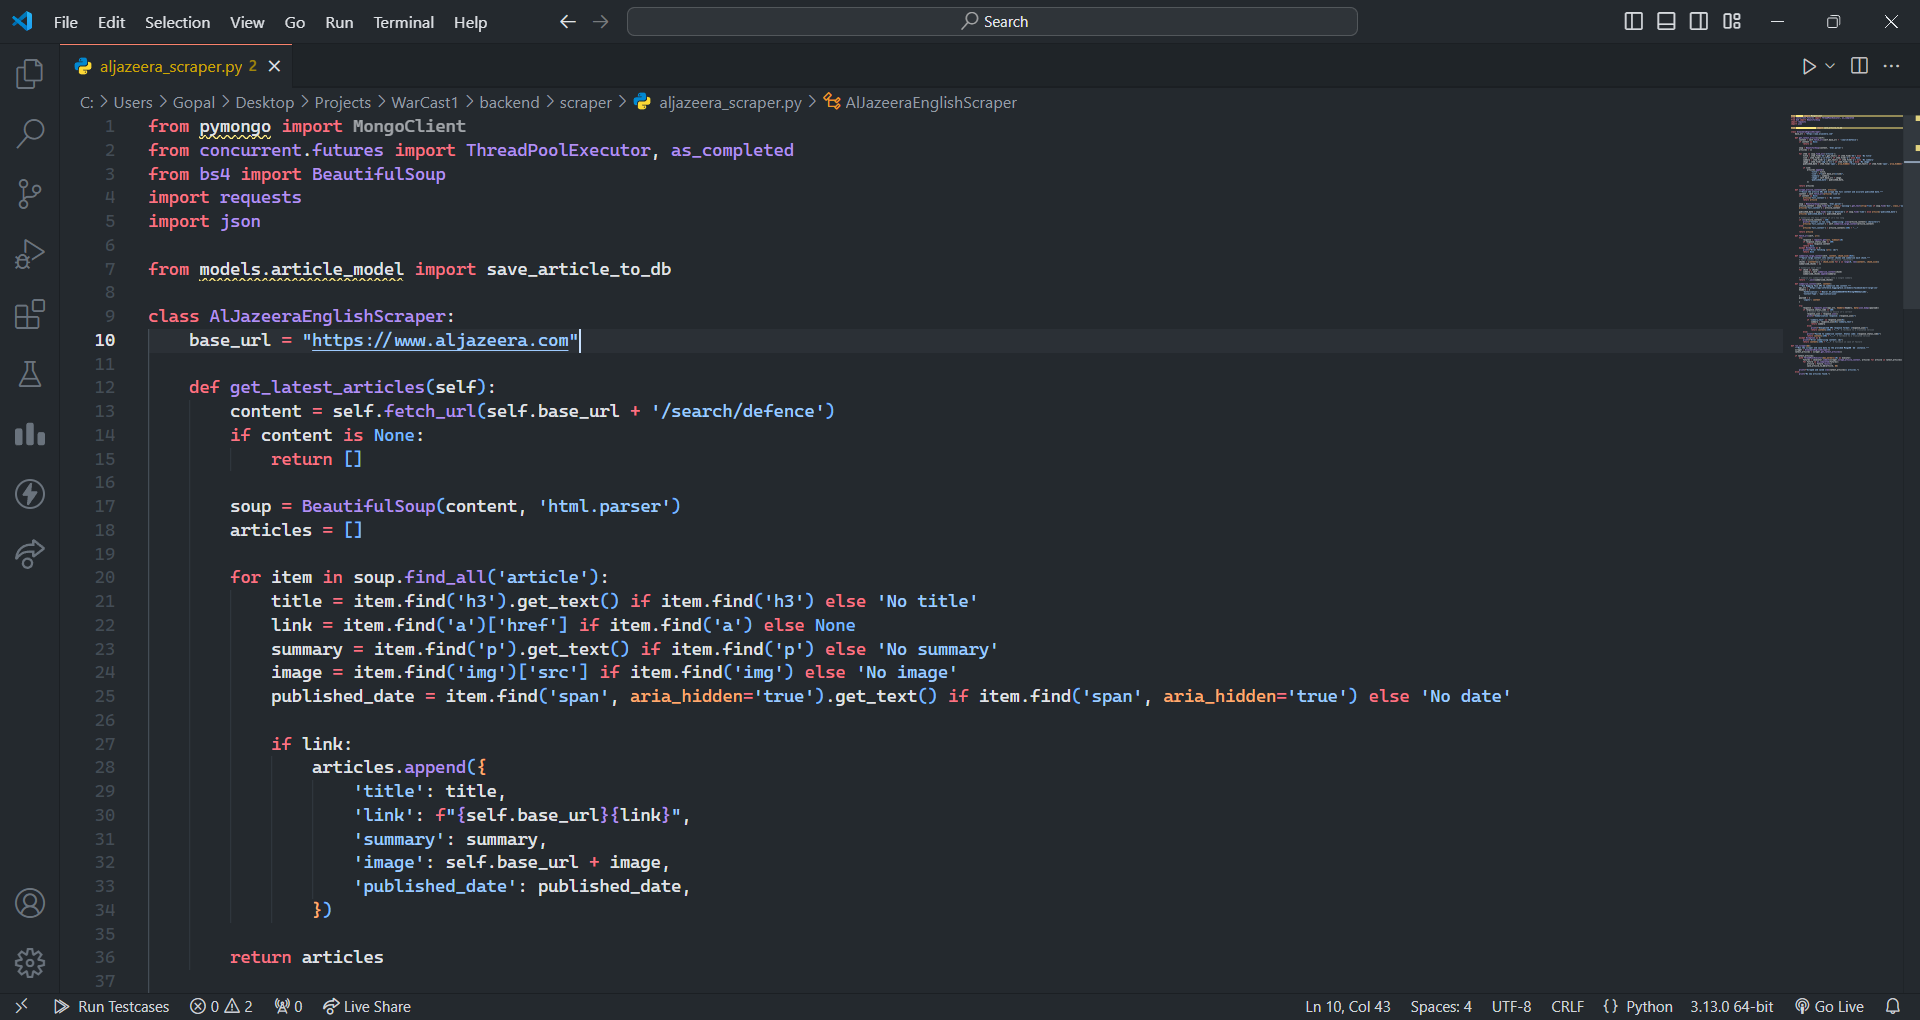Open the Search view in activity bar
Viewport: 1920px width, 1020px height.
click(30, 133)
